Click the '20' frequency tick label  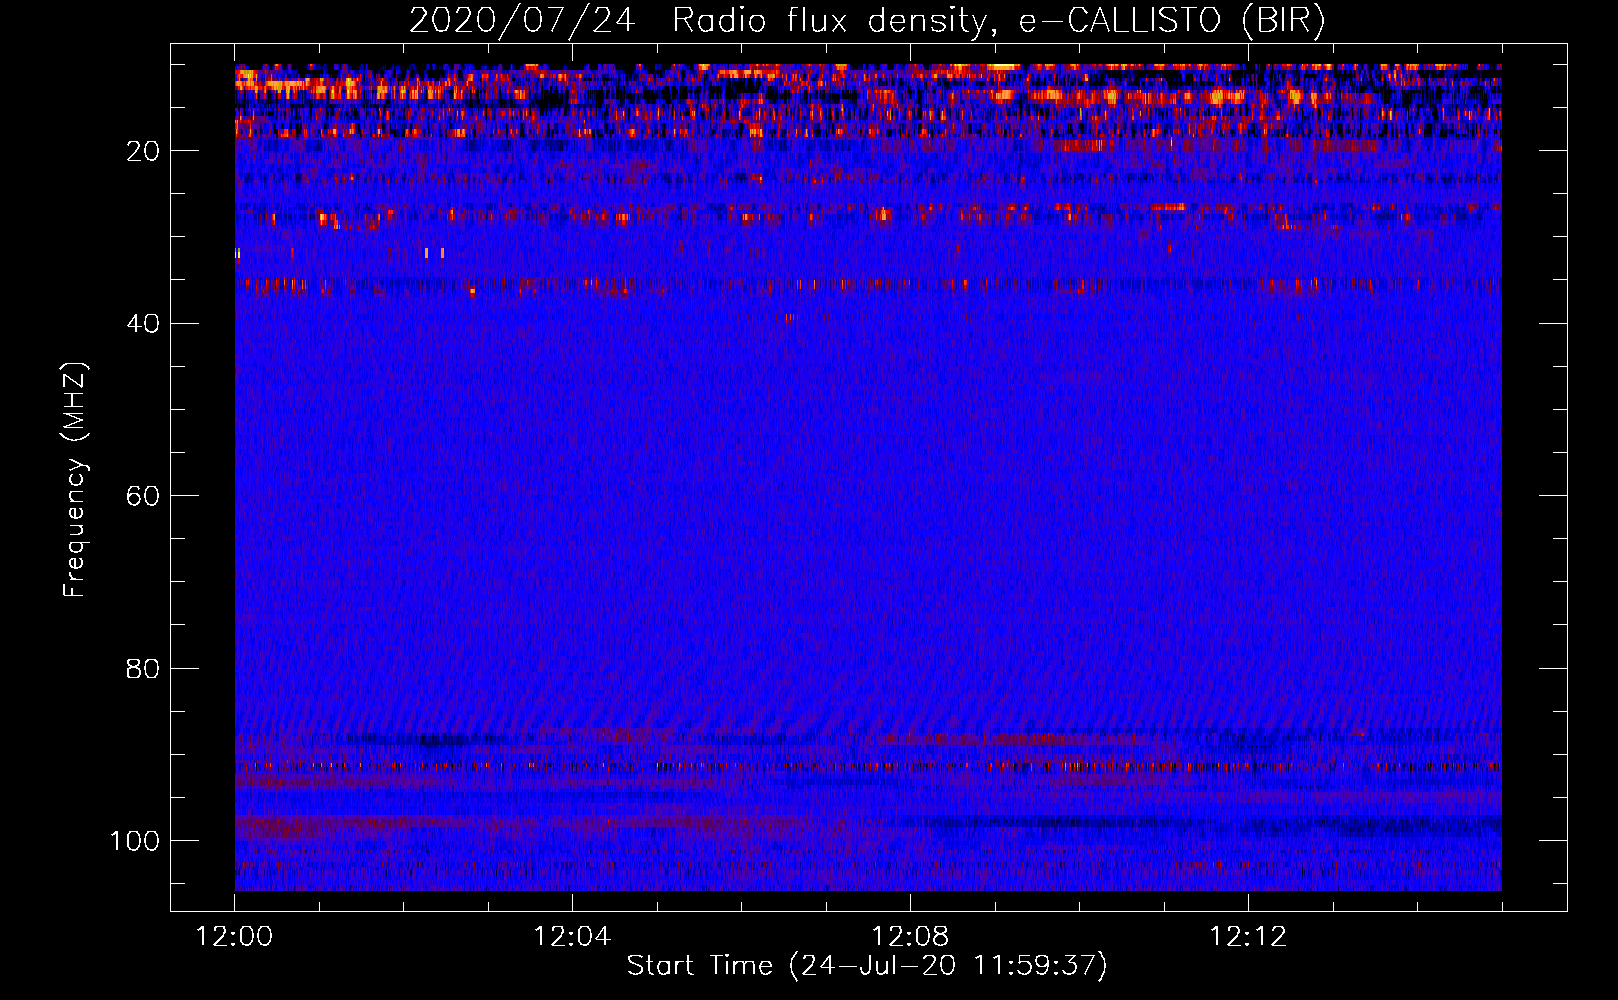pos(143,151)
